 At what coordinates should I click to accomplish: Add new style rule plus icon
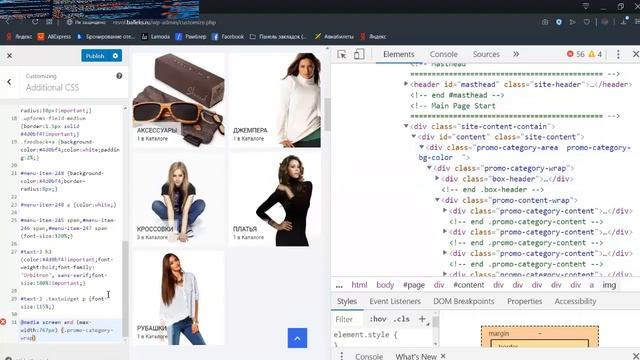point(422,319)
